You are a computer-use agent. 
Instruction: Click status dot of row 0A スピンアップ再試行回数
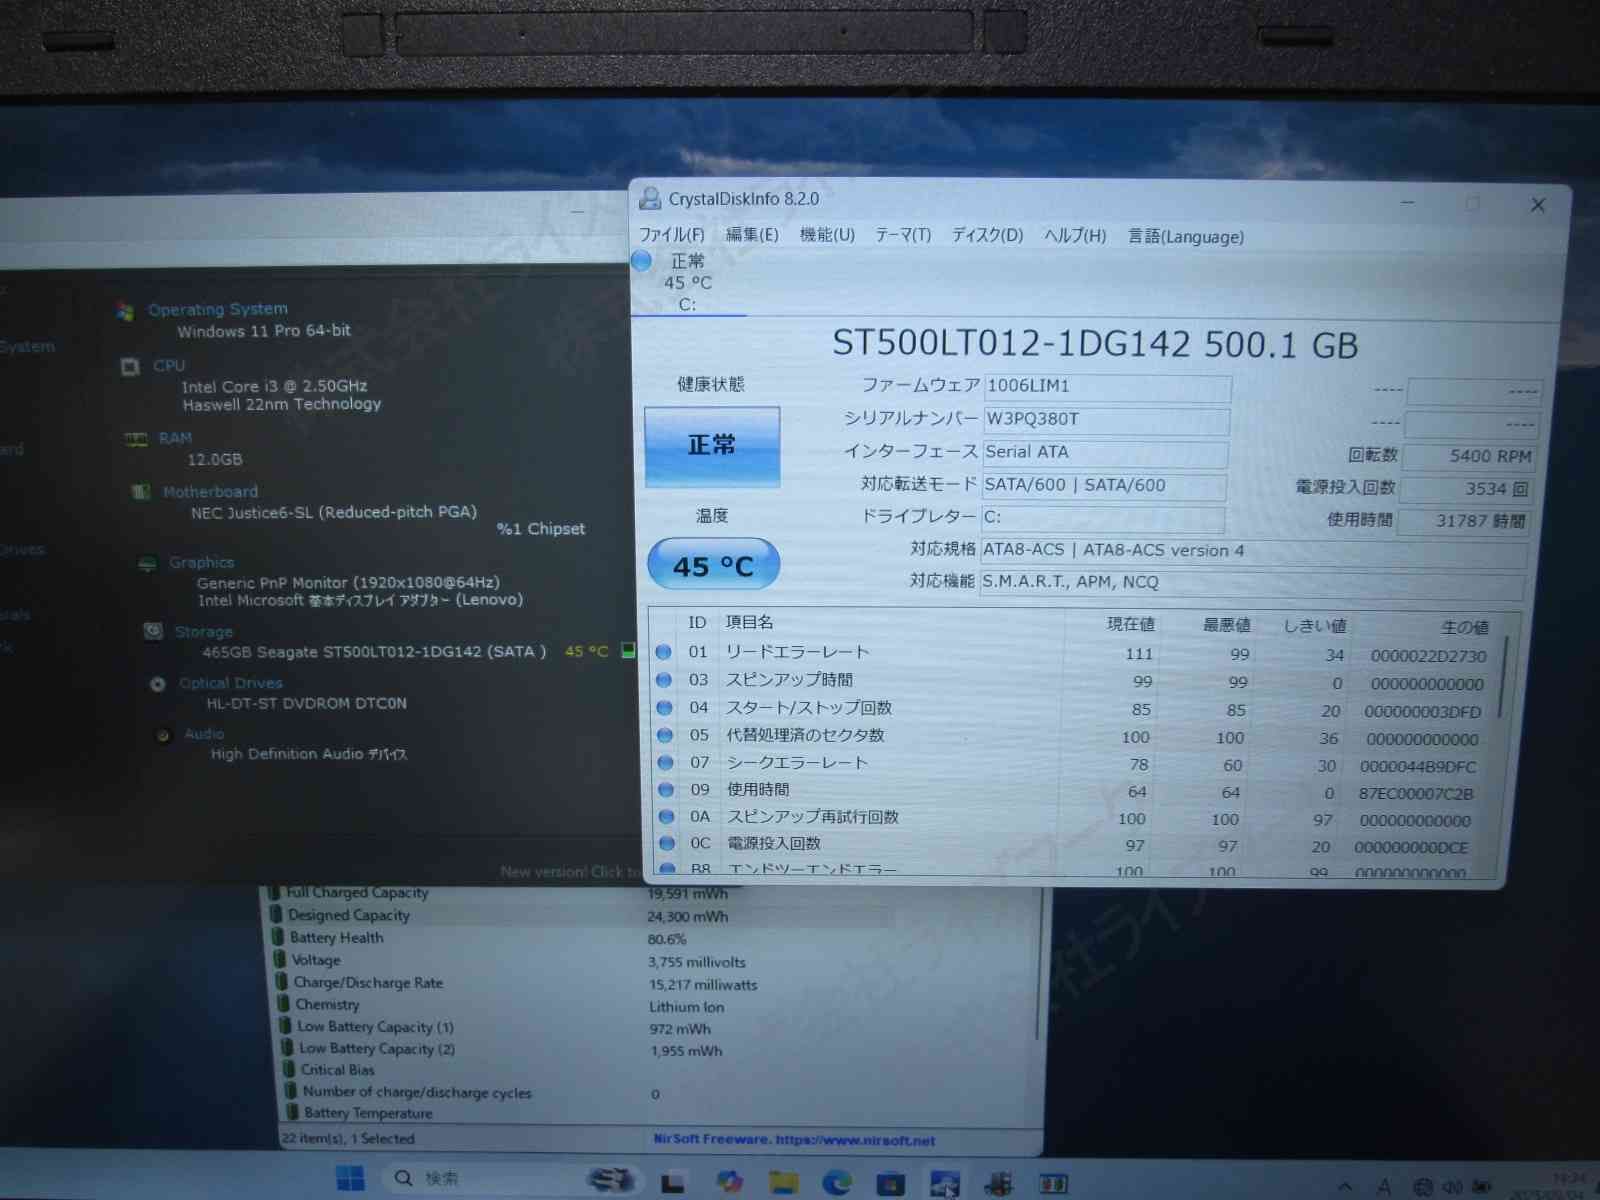pos(666,817)
